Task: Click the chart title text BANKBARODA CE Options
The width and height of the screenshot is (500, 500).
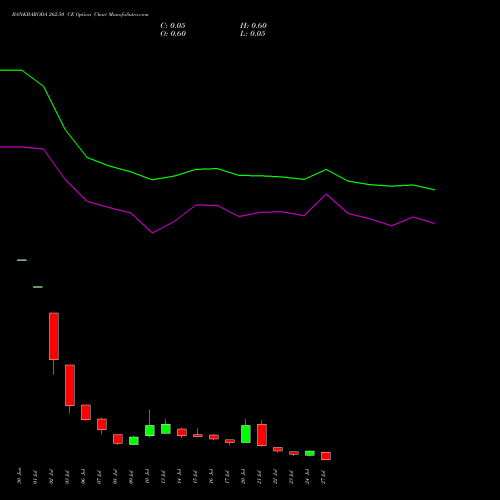Action: click(80, 14)
